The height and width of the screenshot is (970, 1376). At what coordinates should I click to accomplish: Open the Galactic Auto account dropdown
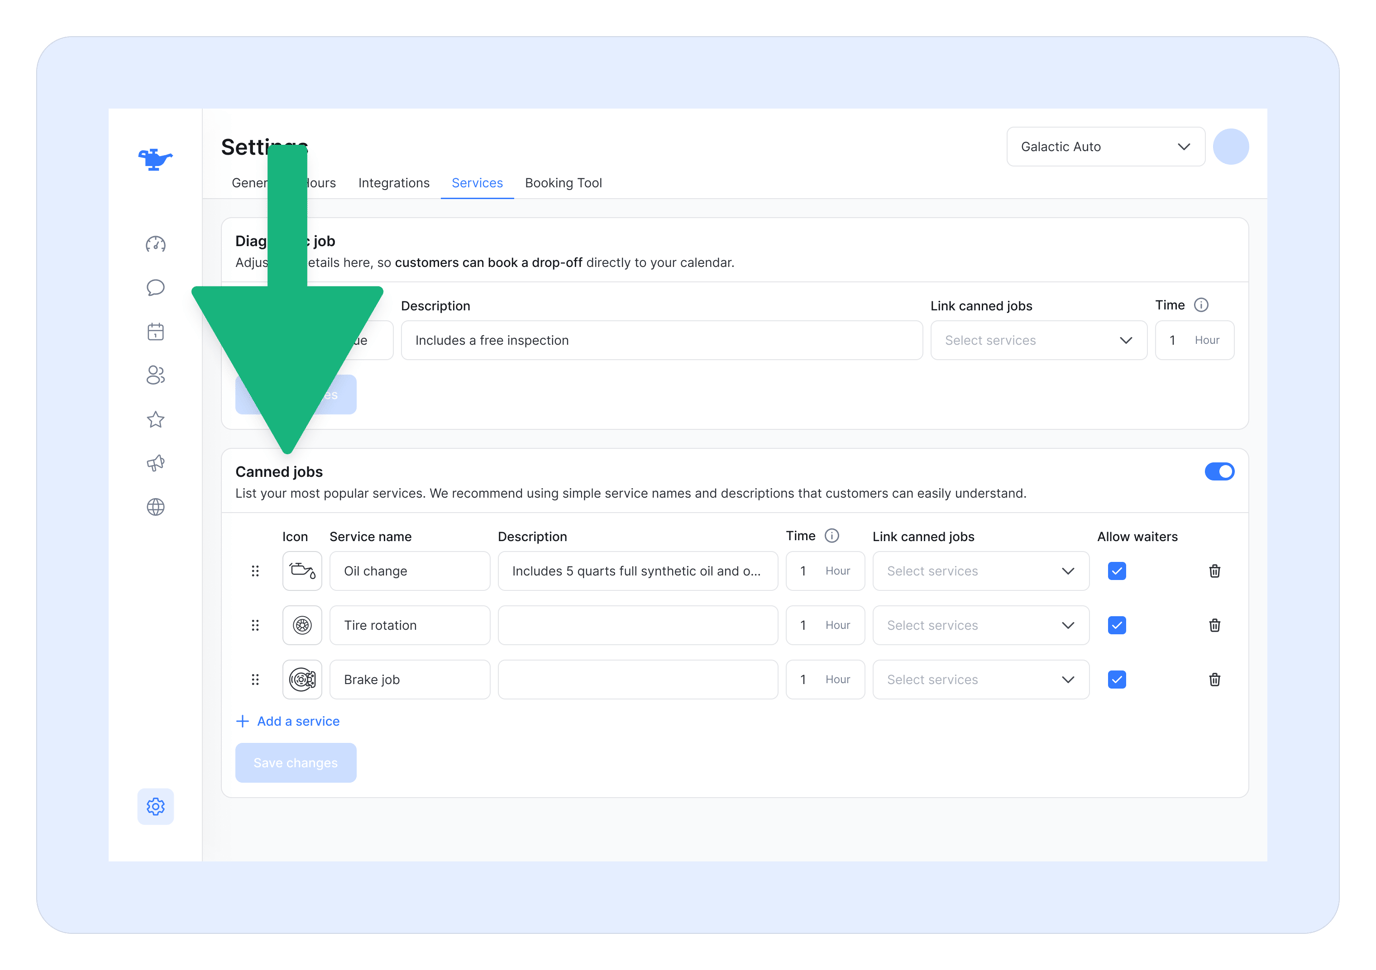[1105, 146]
